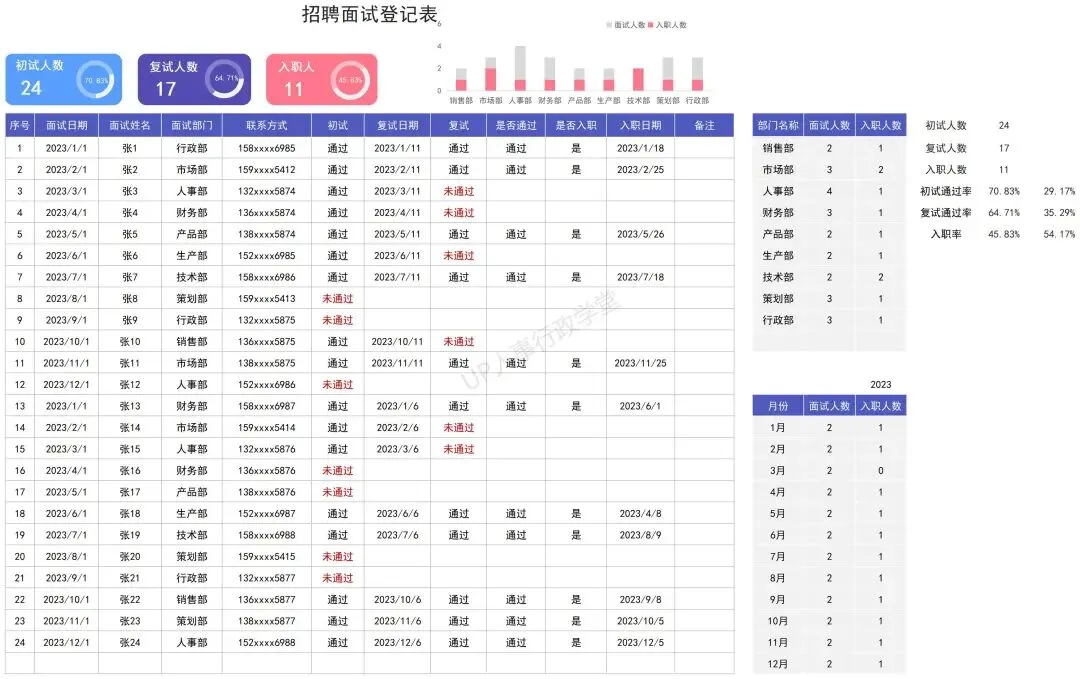1080x679 pixels.
Task: Click the 招聘面试登记表 title
Action: pyautogui.click(x=370, y=14)
